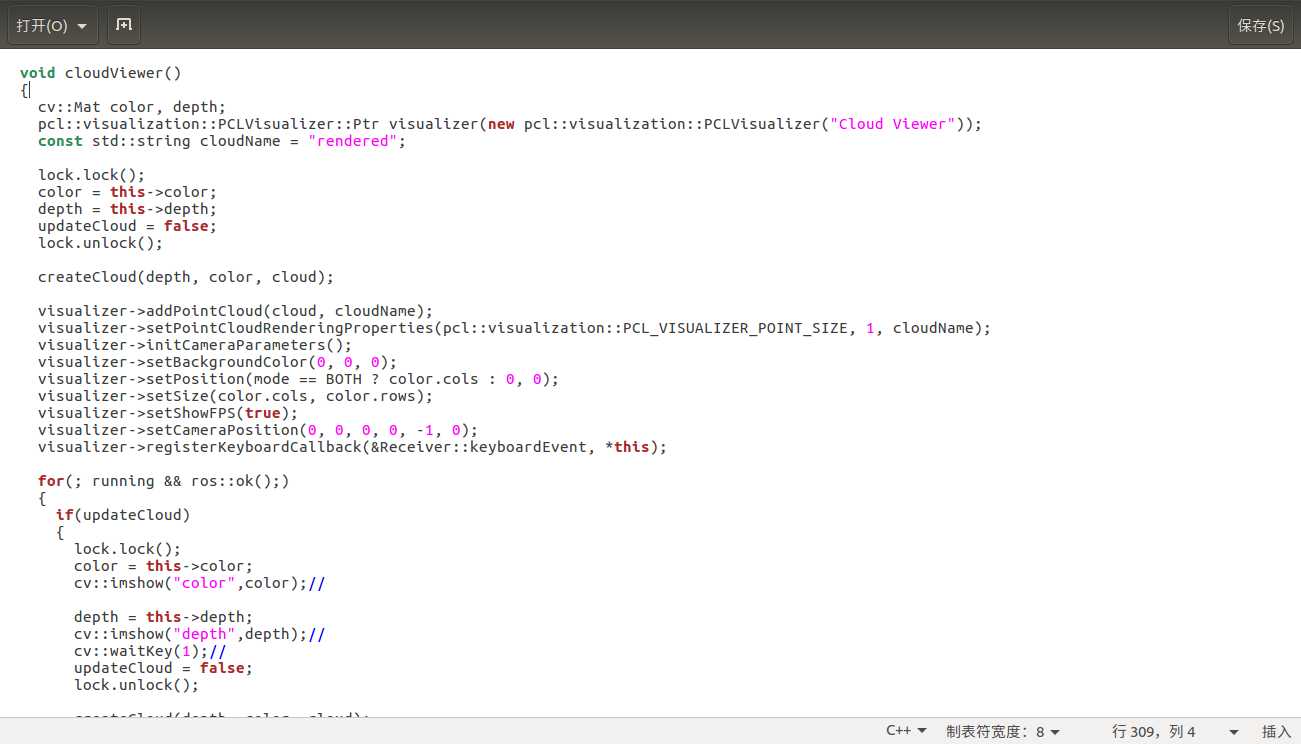Click the first 'lock.unlock();' line
The image size is (1301, 744).
click(100, 243)
